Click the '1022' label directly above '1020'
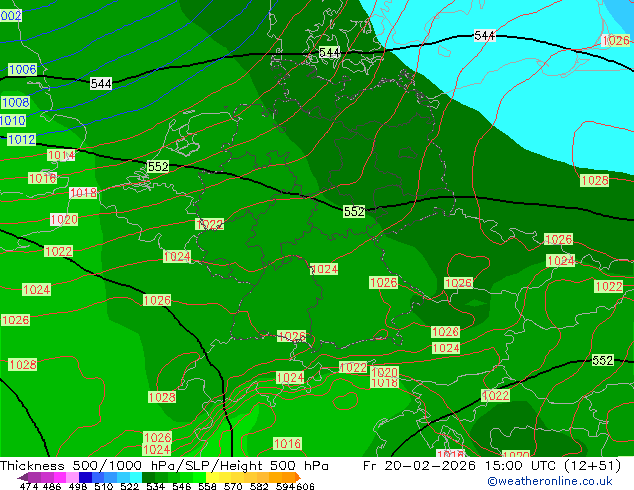Image resolution: width=634 pixels, height=490 pixels. [x=353, y=368]
